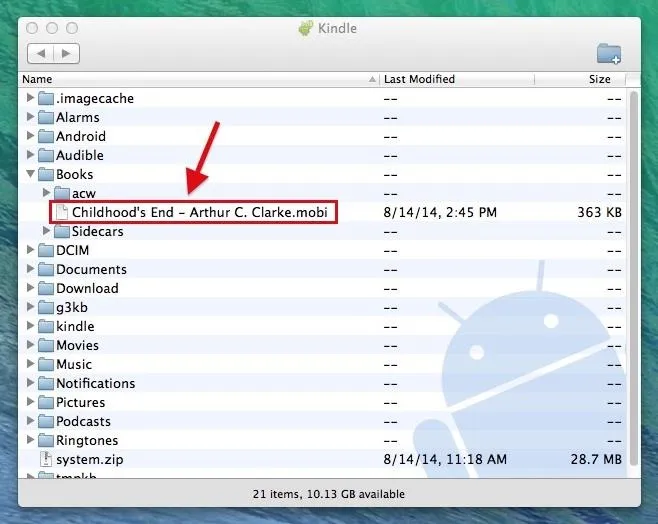Expand the Alarms folder triangle
This screenshot has height=524, width=658.
pyautogui.click(x=30, y=117)
